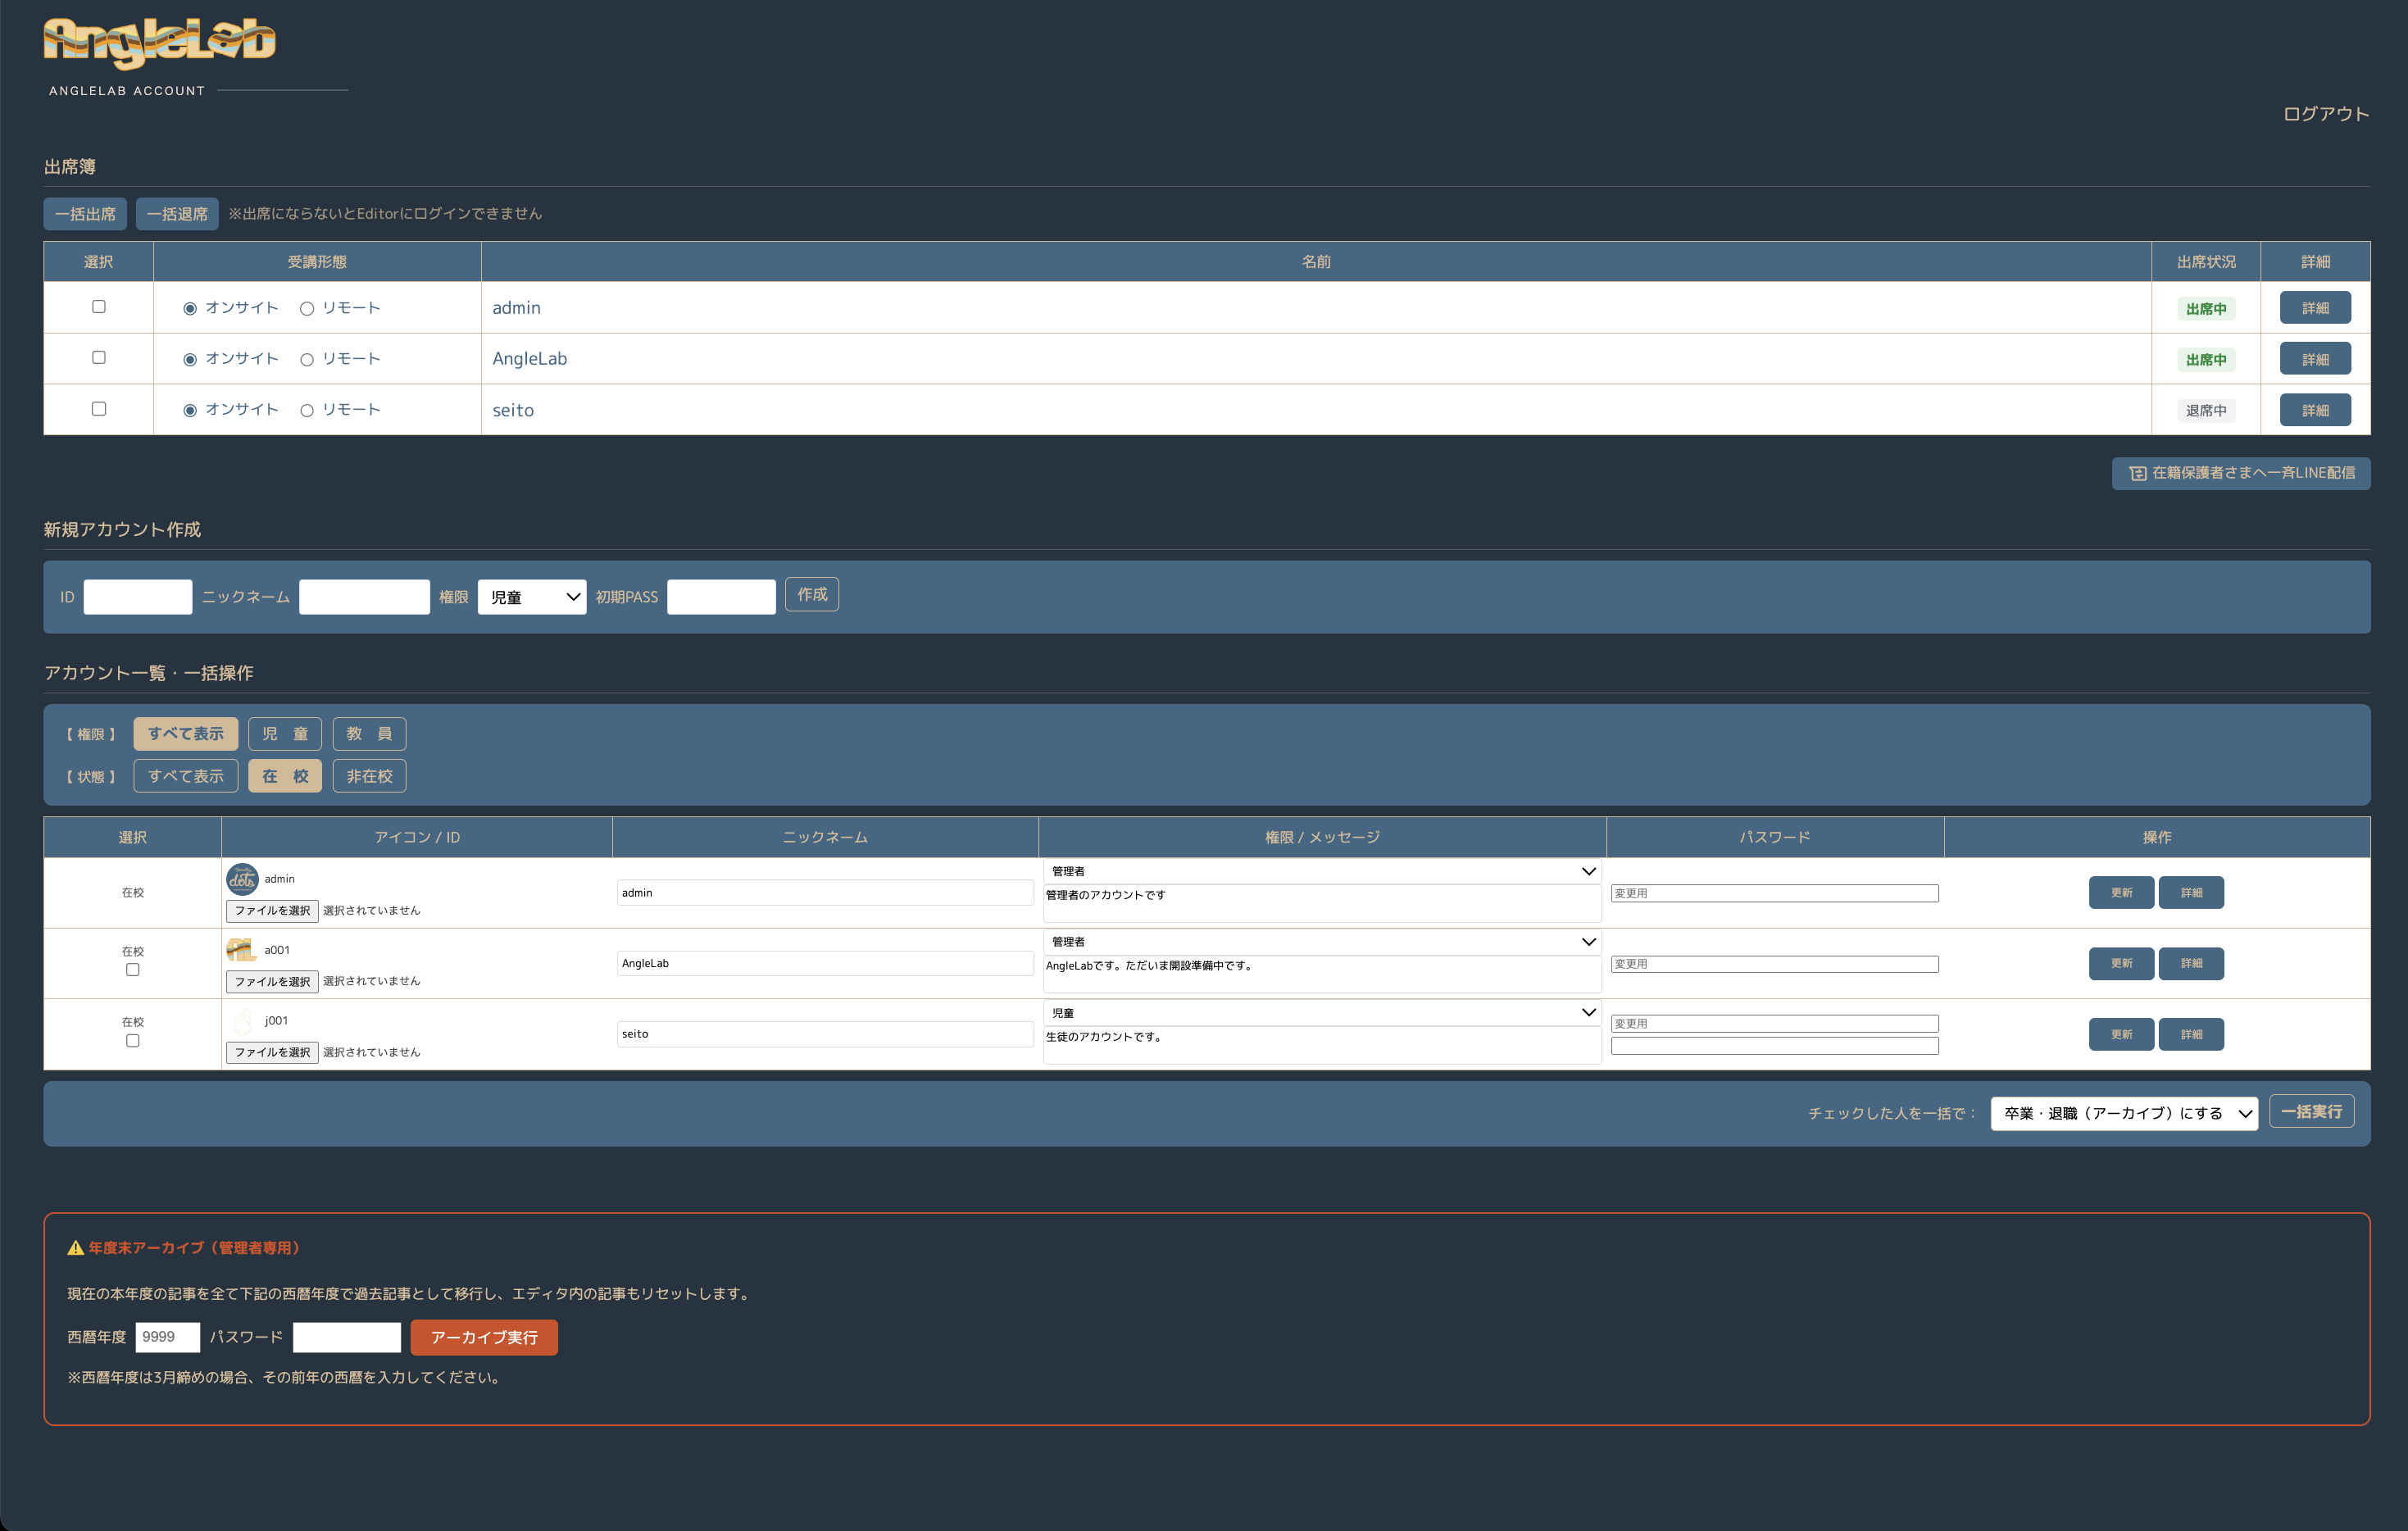Click the j001 account avatar icon

(242, 1021)
